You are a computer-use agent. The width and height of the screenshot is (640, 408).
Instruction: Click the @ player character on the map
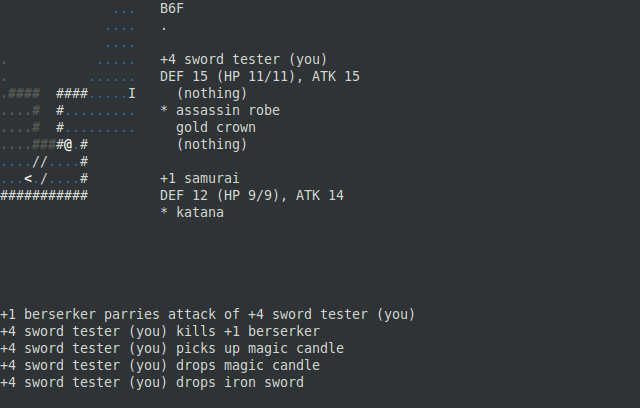coord(68,144)
